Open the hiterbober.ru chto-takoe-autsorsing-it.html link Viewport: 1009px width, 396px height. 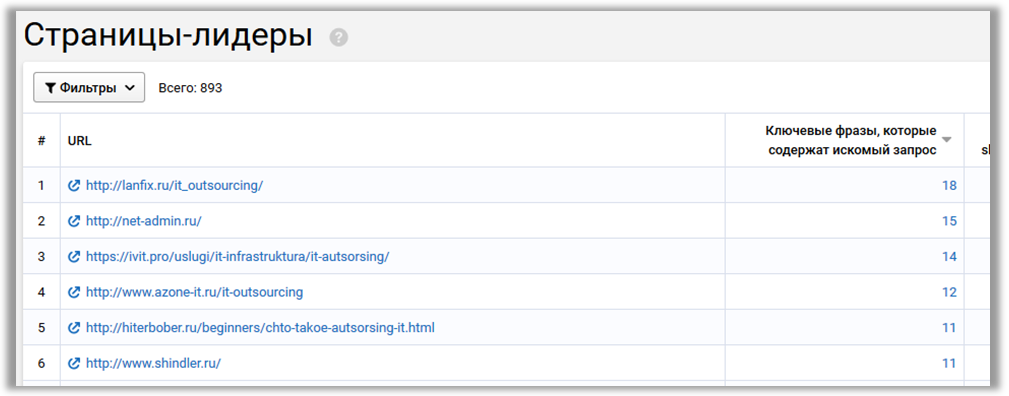click(x=260, y=328)
